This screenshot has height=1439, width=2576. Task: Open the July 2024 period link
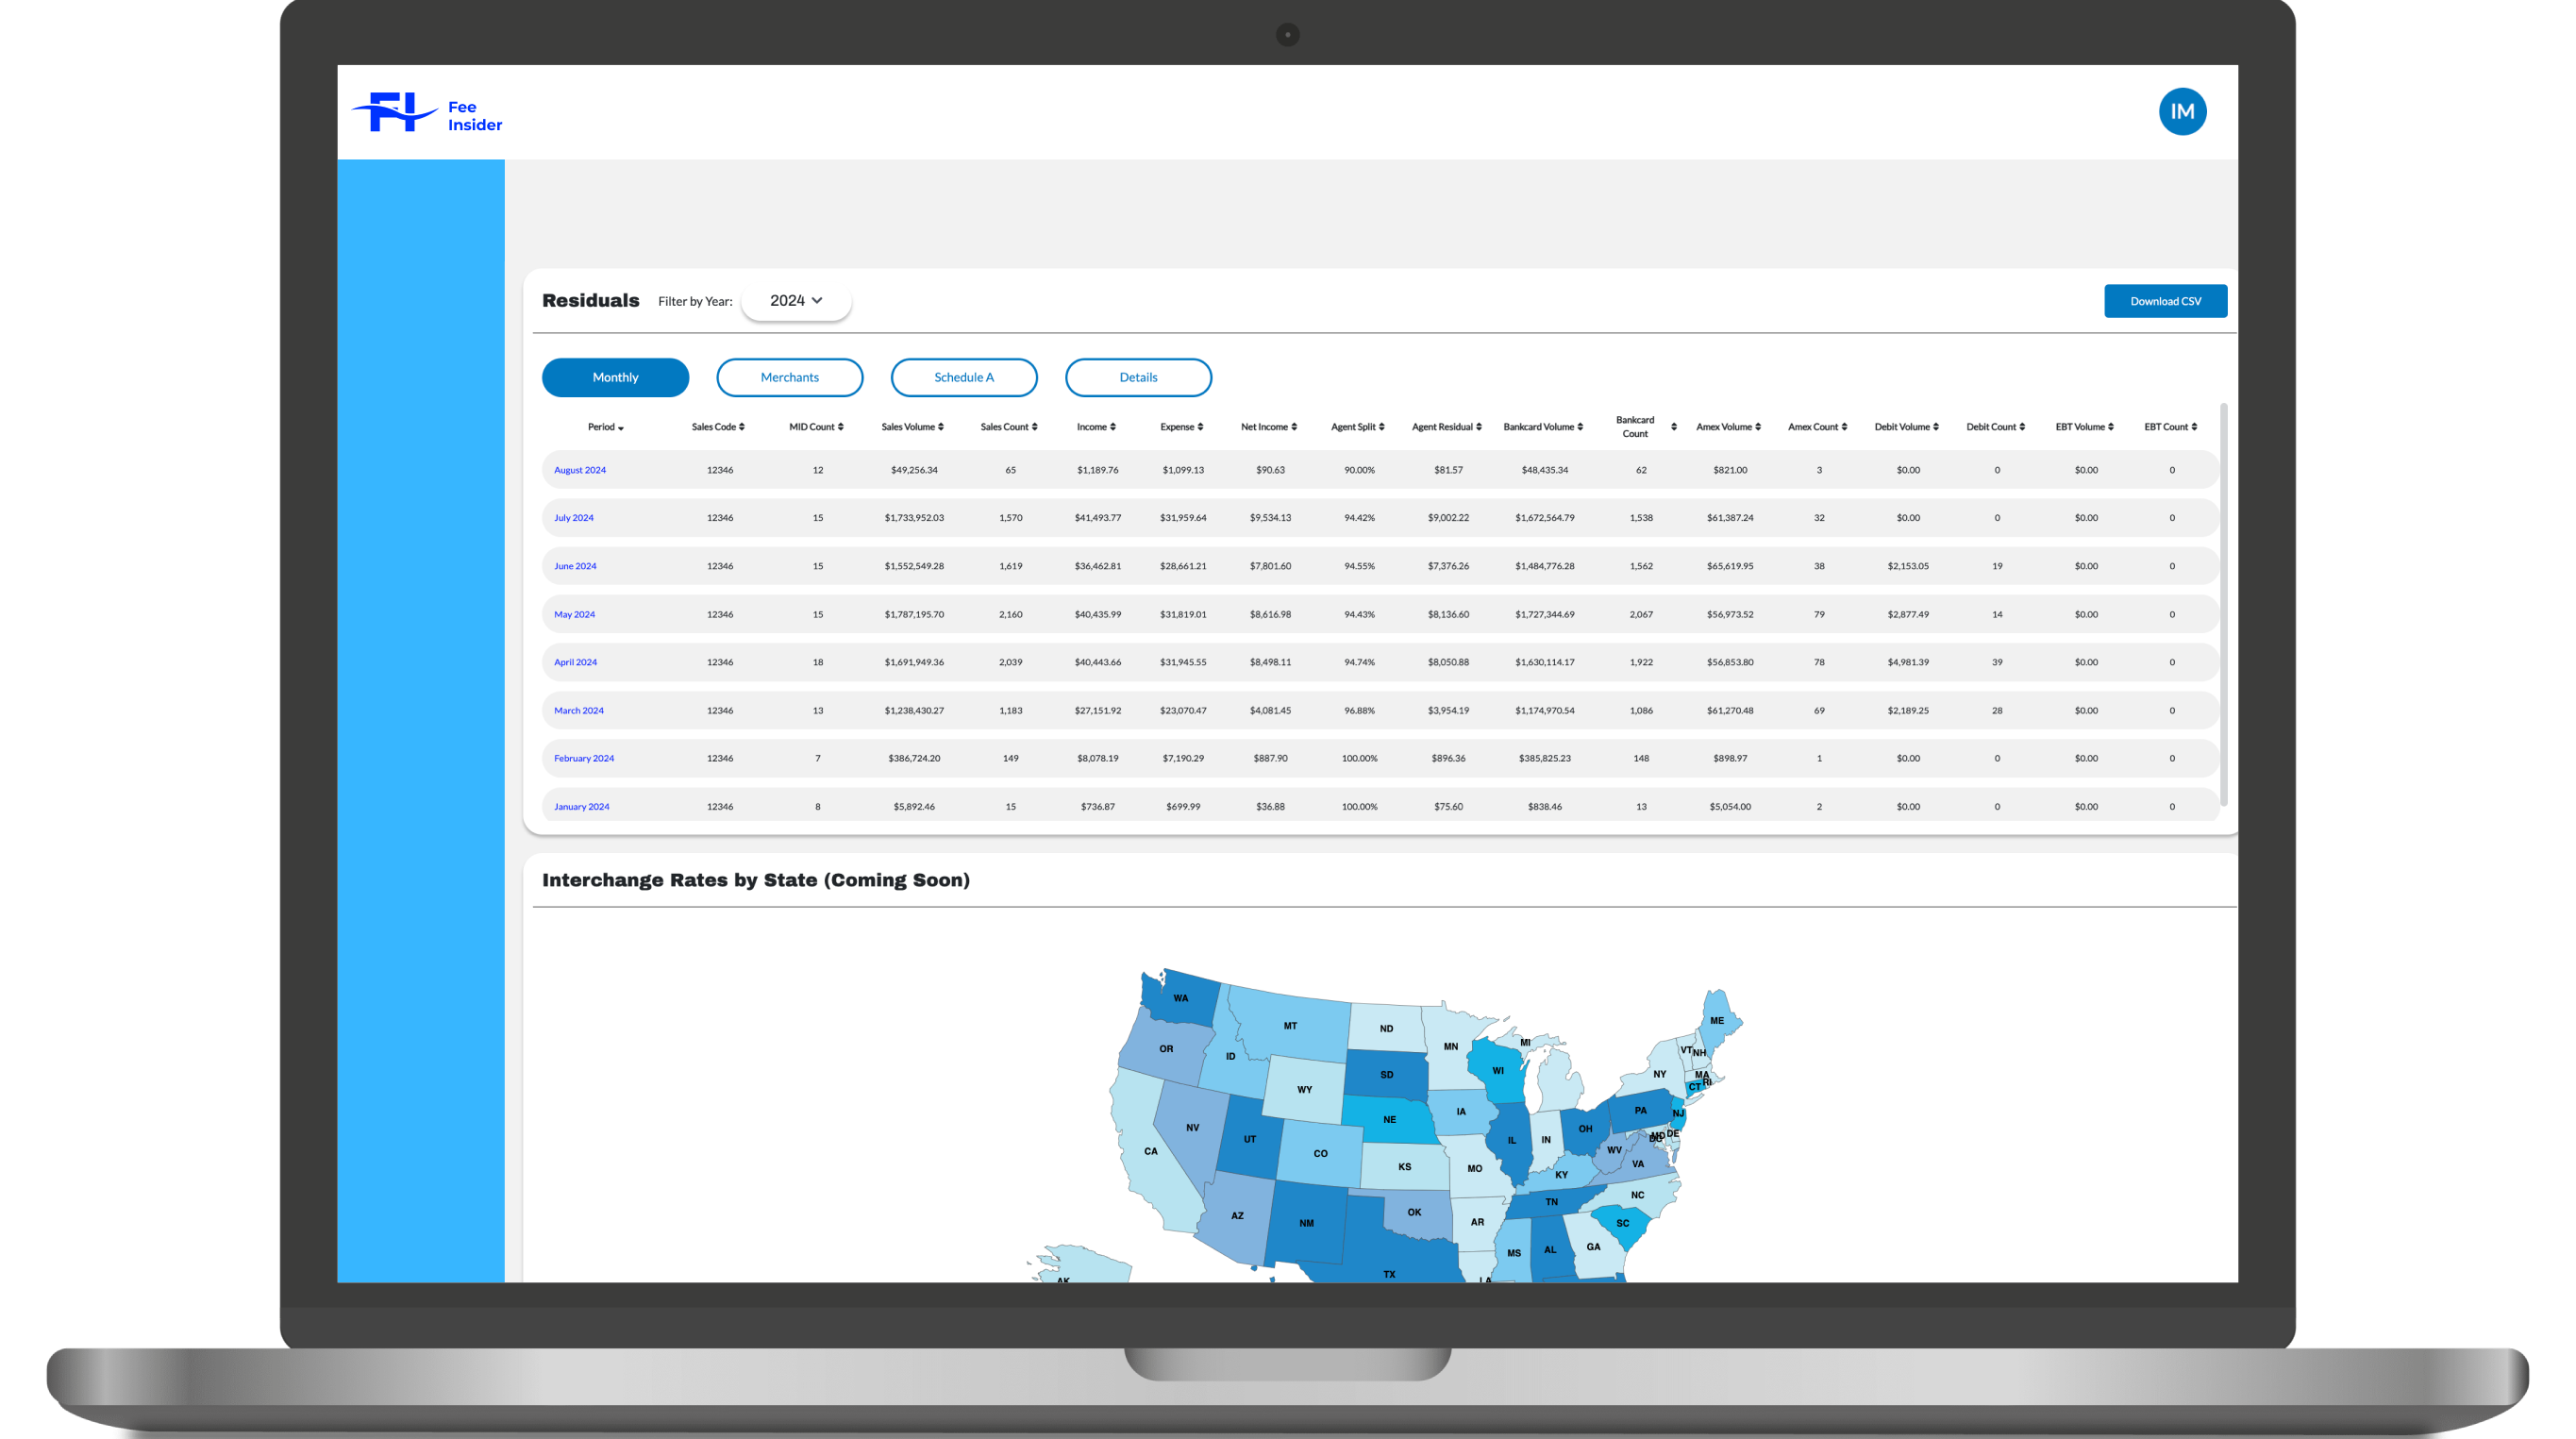[x=573, y=518]
